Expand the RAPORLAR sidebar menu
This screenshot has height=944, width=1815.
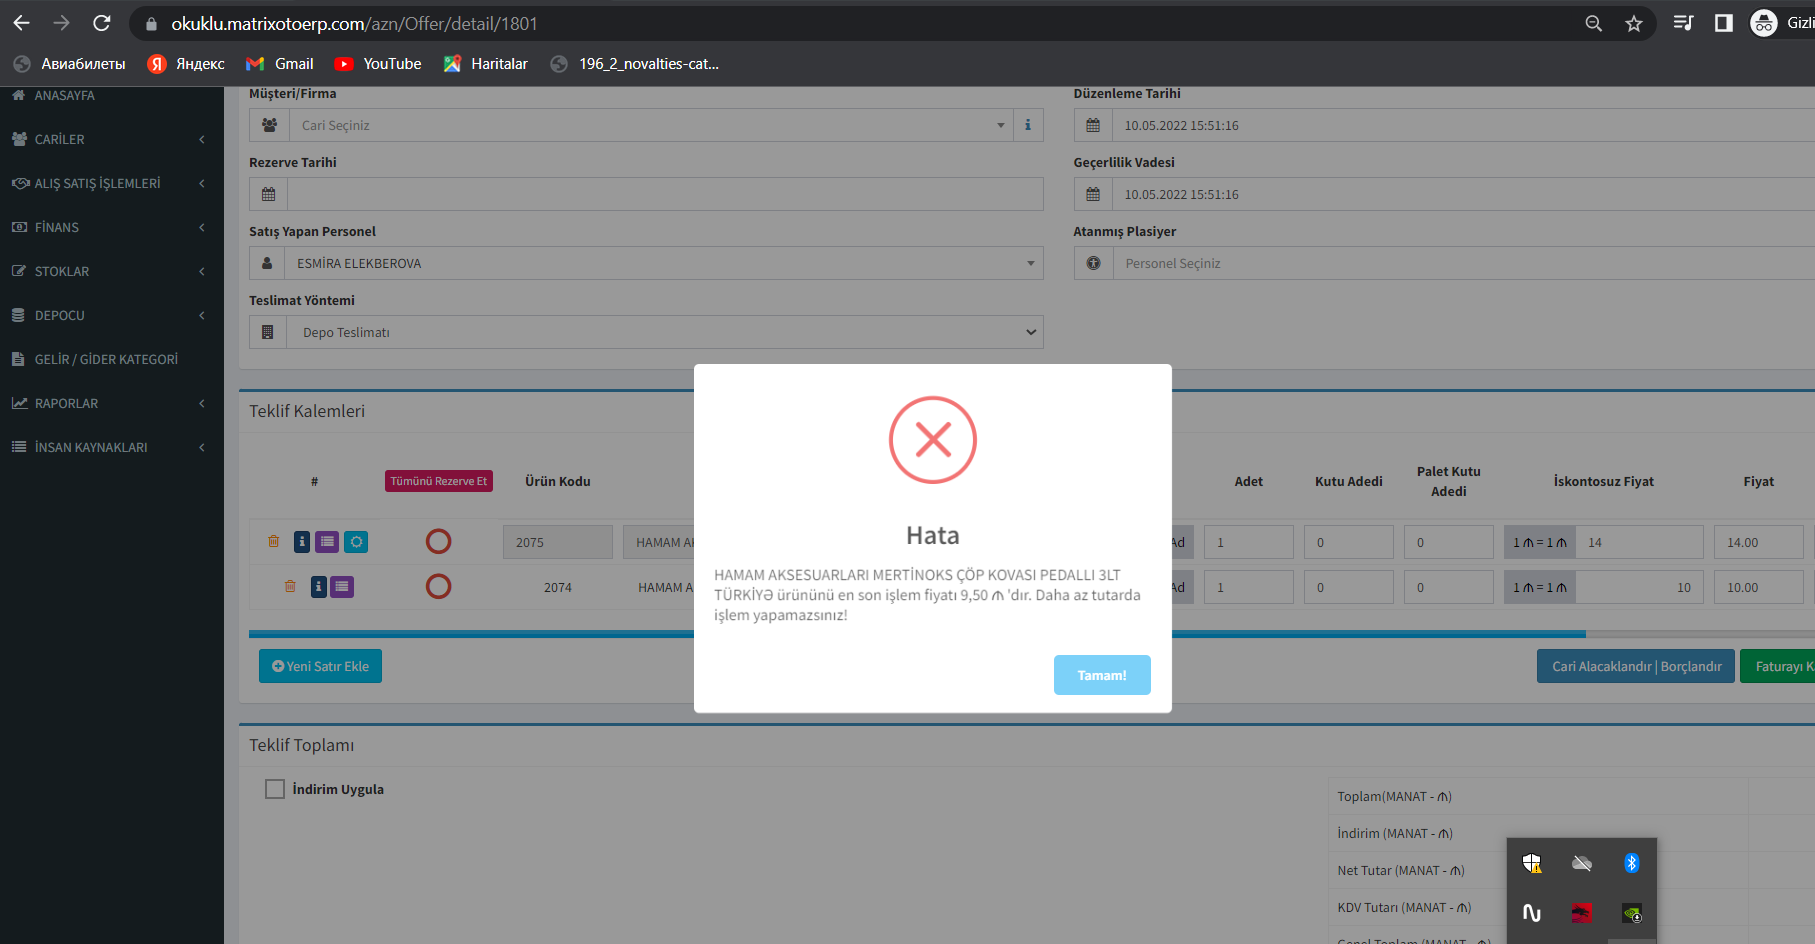[x=110, y=403]
